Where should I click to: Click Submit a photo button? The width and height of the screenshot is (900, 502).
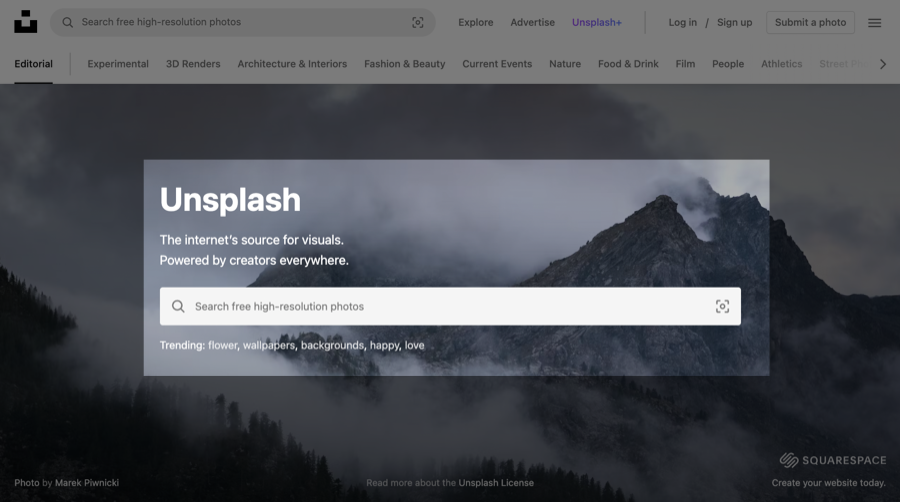click(x=810, y=22)
